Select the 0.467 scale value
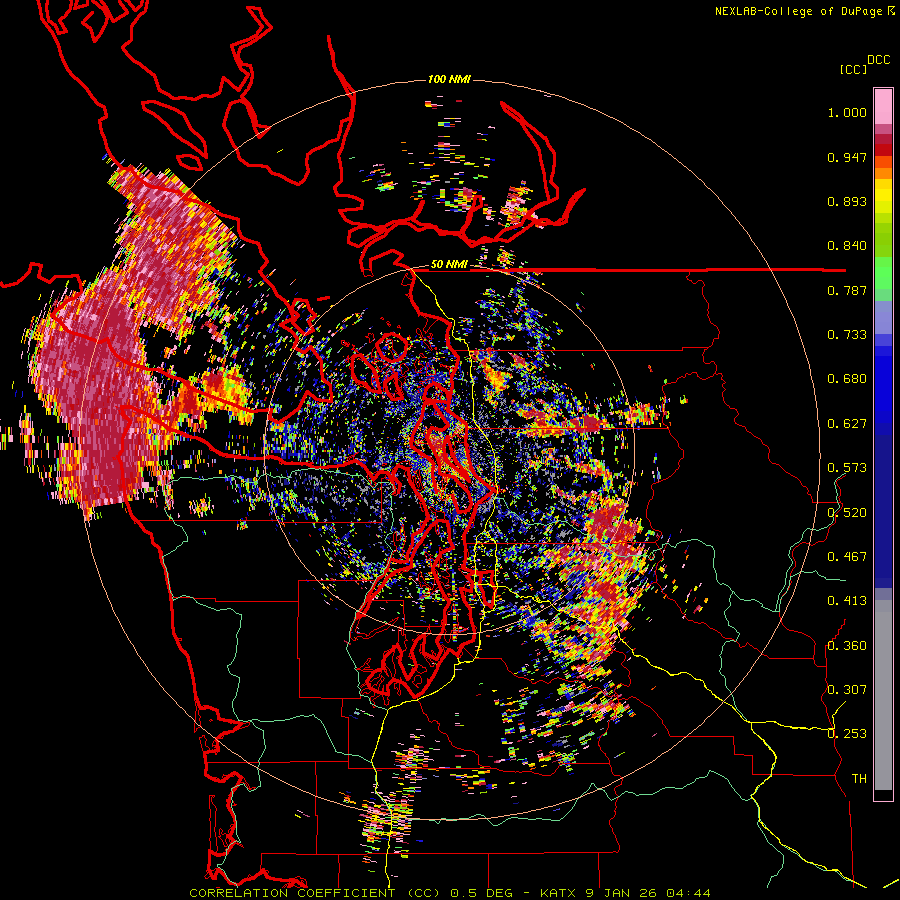Screen dimensions: 900x900 847,557
